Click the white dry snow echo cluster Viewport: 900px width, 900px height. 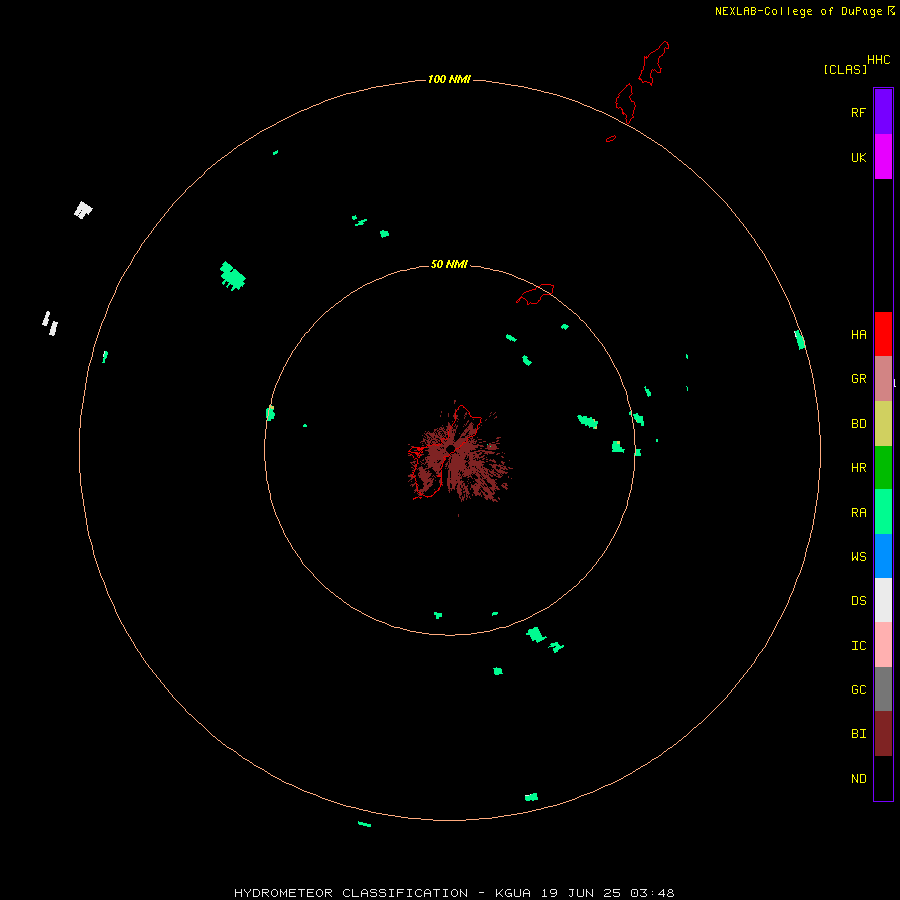83,210
